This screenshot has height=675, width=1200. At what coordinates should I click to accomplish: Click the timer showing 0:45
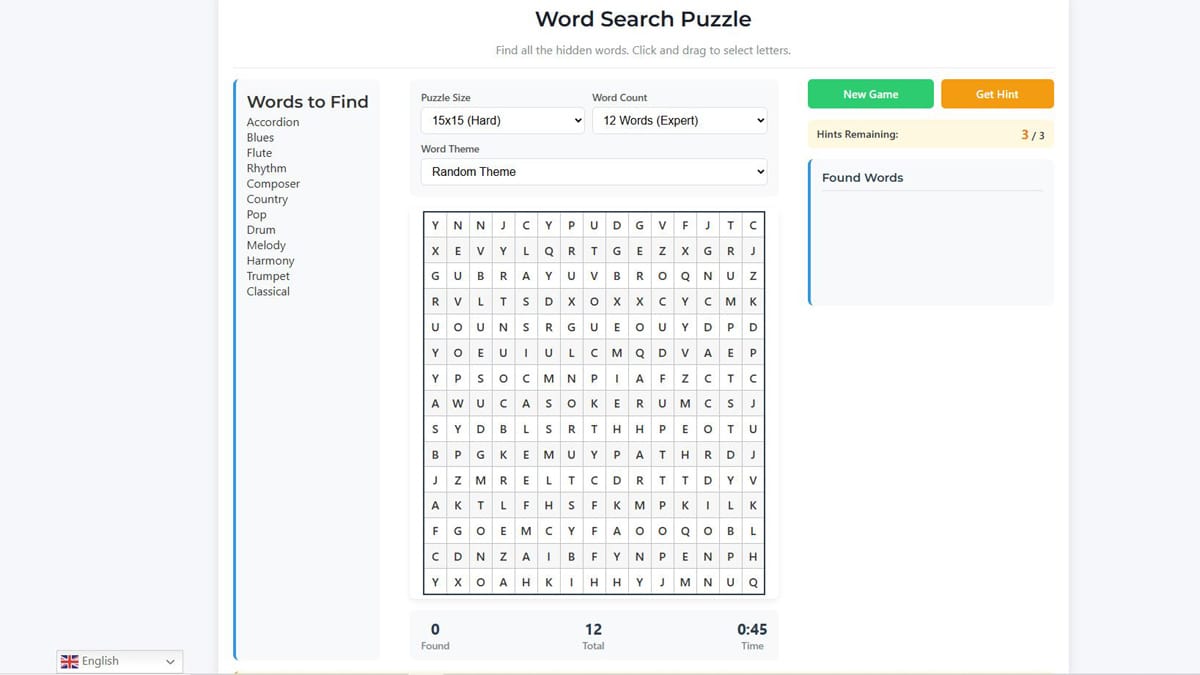tap(752, 630)
